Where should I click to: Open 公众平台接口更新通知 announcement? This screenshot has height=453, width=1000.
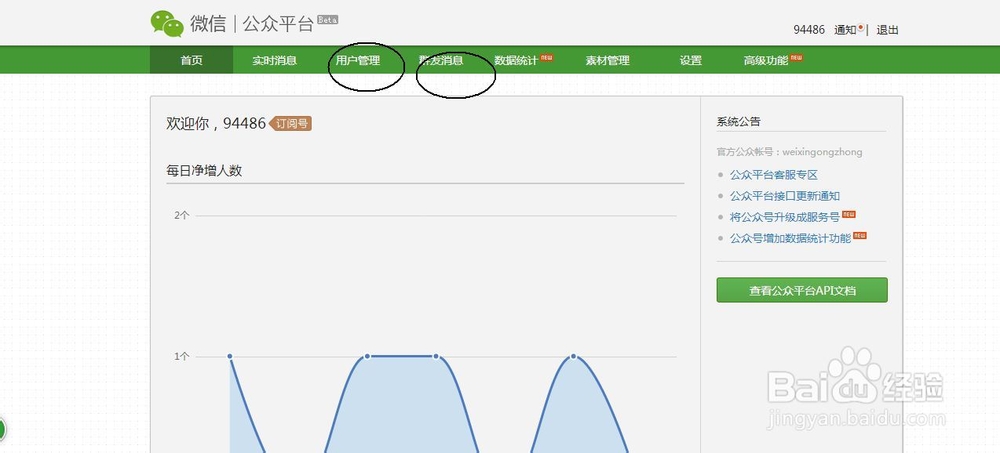(x=784, y=196)
